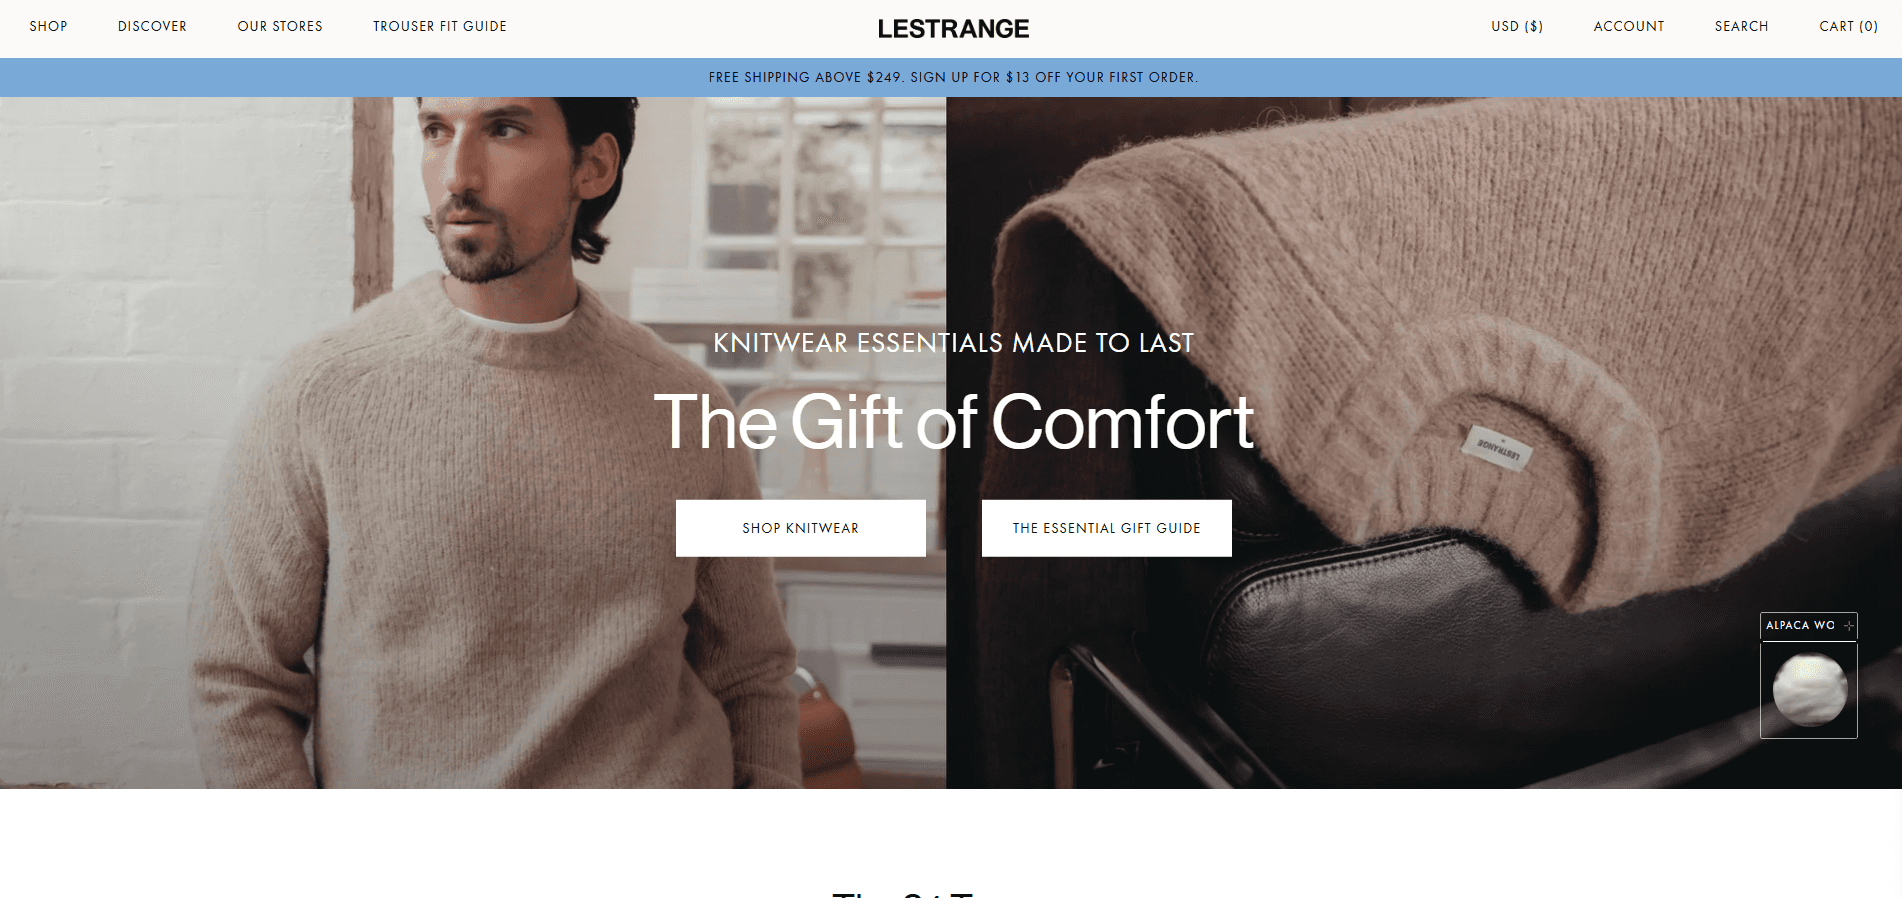The height and width of the screenshot is (898, 1902).
Task: Open the DISCOVER menu
Action: [x=152, y=26]
